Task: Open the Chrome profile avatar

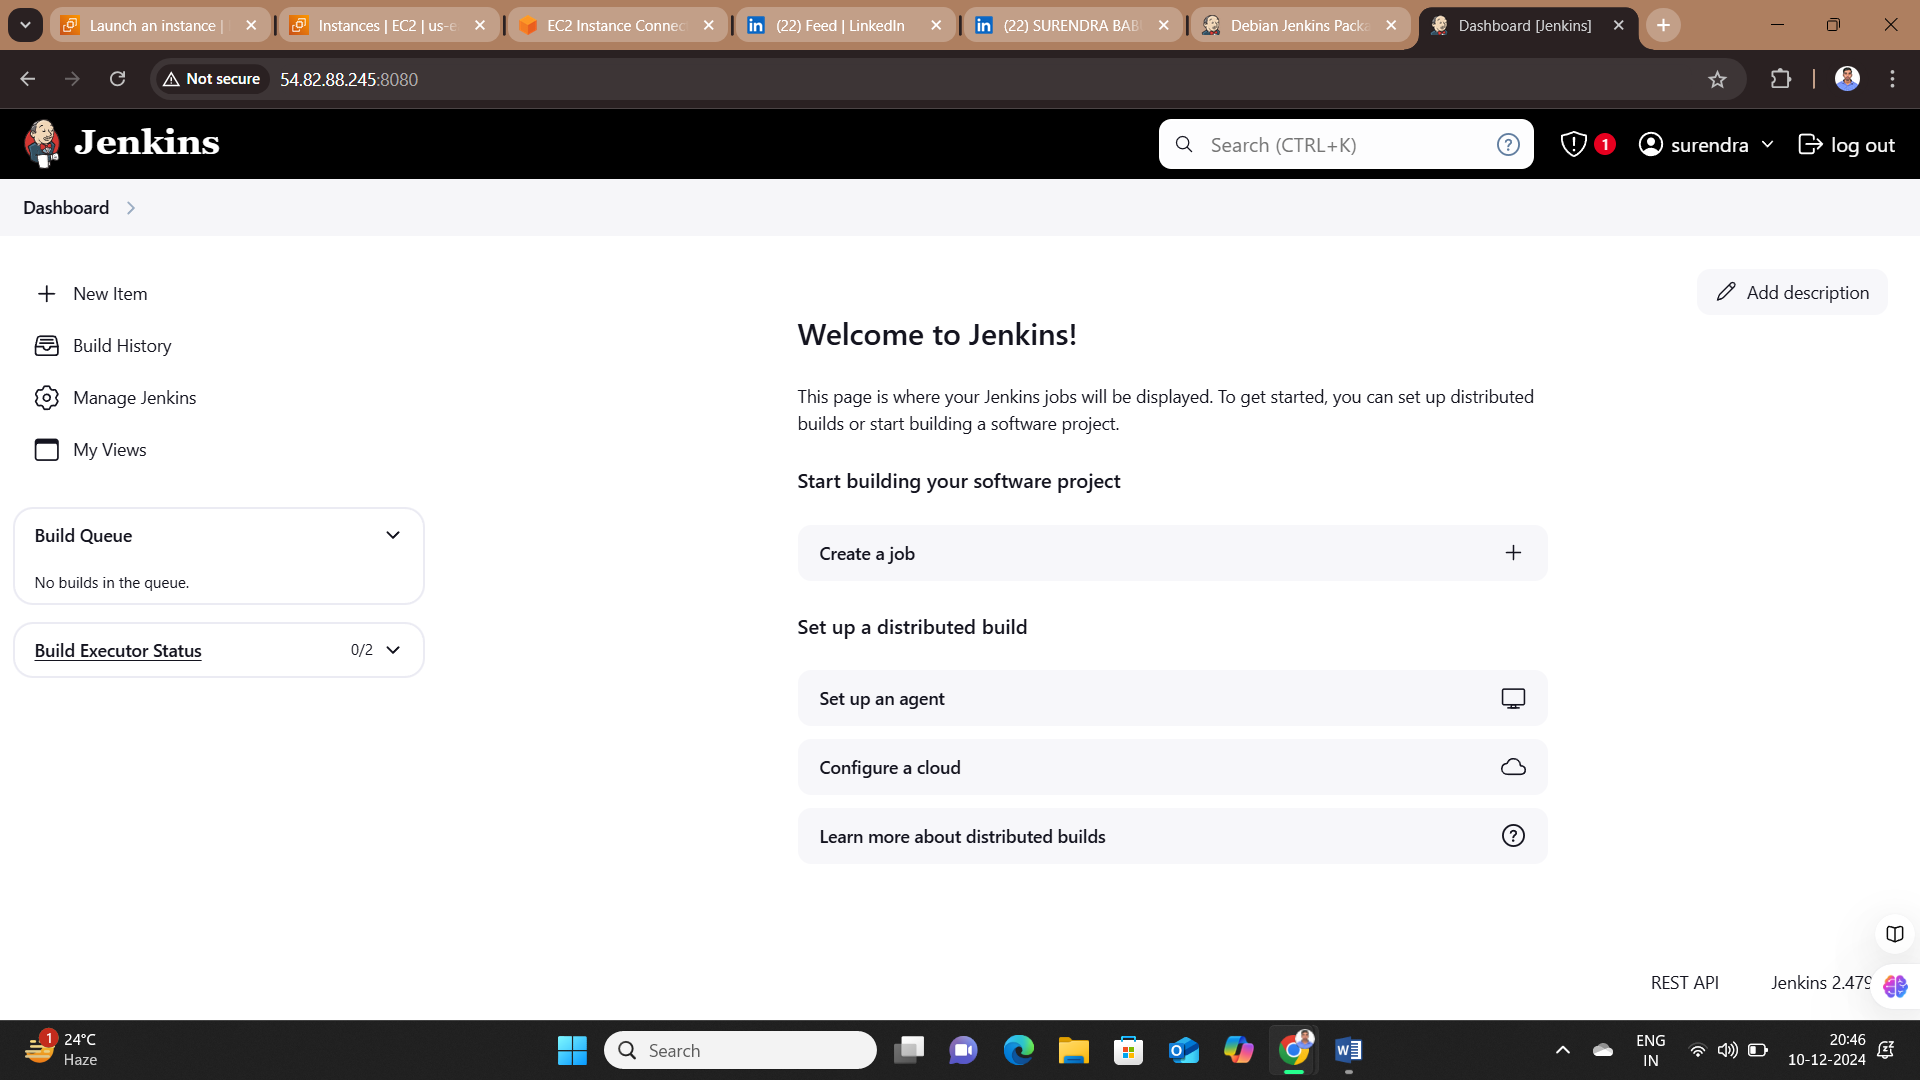Action: [1847, 79]
